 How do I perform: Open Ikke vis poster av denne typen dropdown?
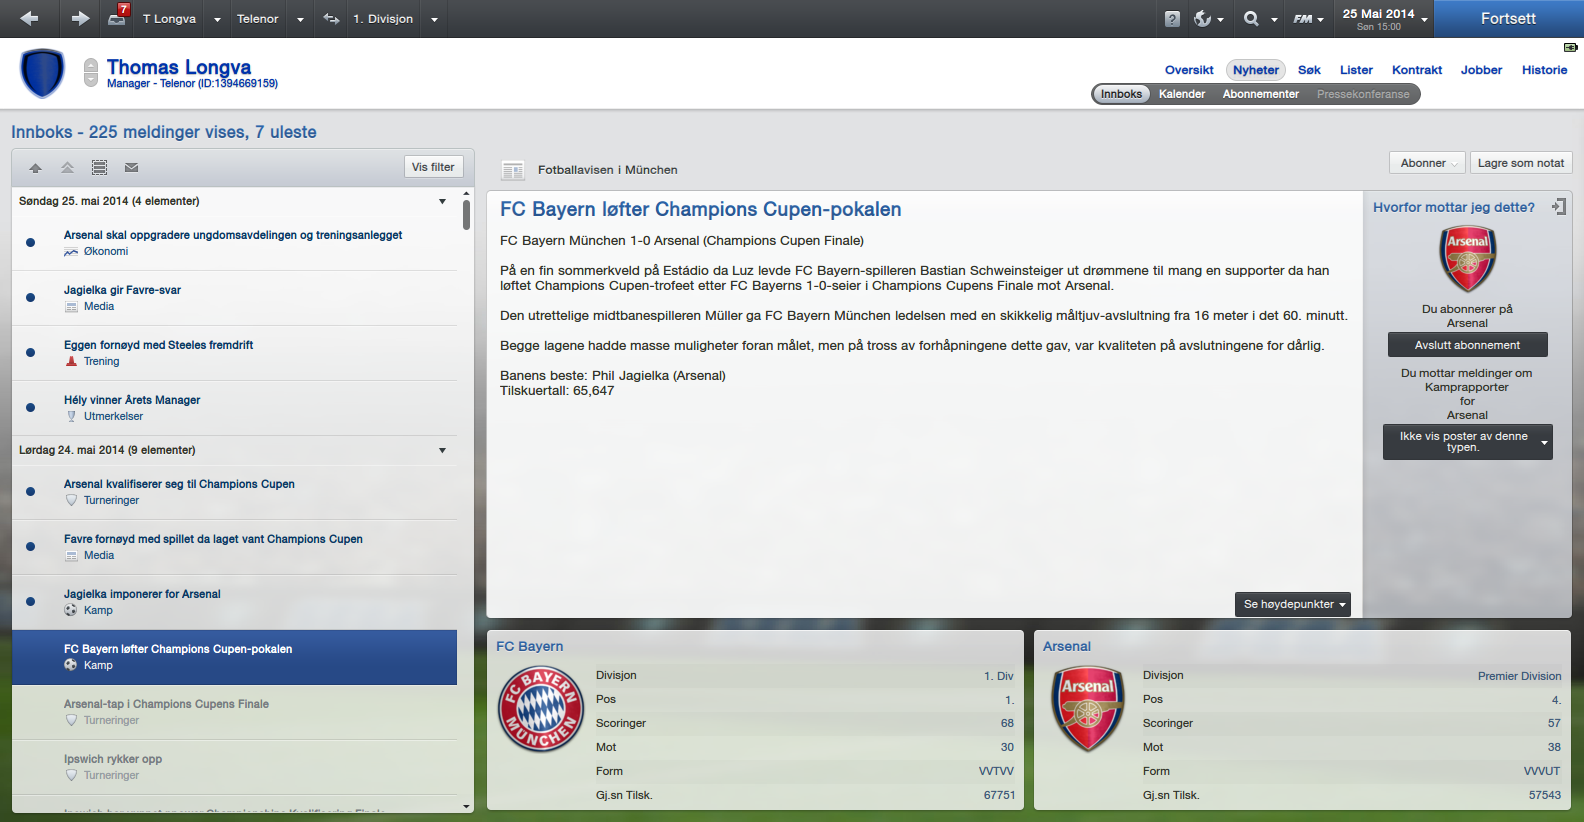click(1467, 442)
